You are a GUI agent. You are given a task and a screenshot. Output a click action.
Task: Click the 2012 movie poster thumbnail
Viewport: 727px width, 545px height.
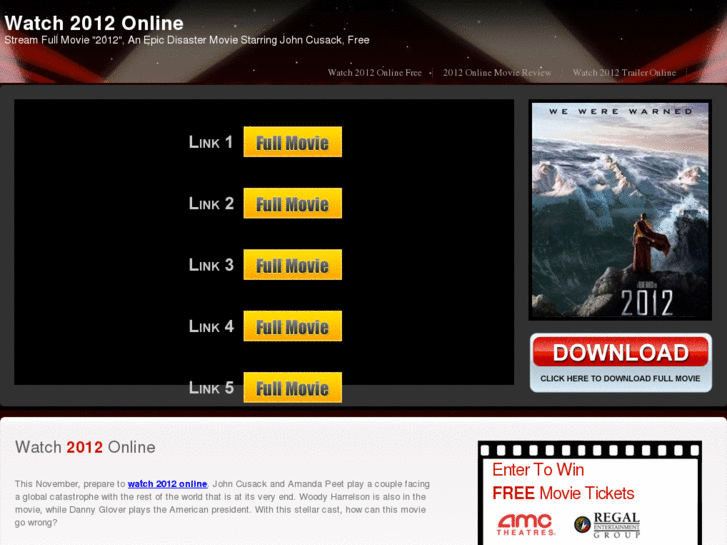point(620,211)
